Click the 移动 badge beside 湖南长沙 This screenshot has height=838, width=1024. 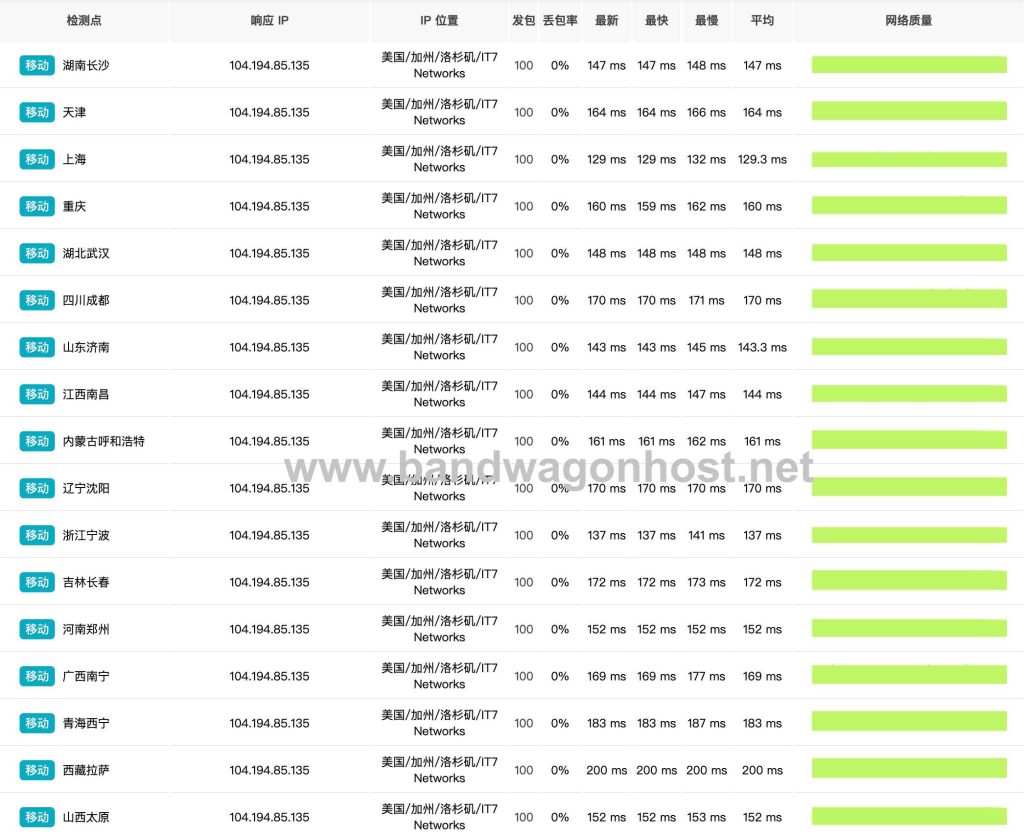37,65
